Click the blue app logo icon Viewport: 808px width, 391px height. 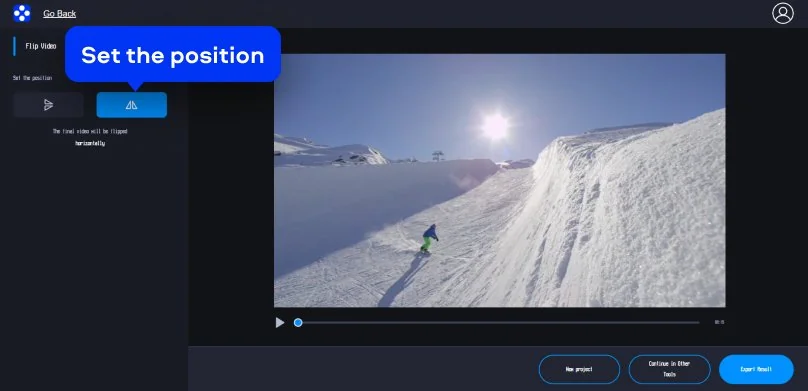coord(22,13)
